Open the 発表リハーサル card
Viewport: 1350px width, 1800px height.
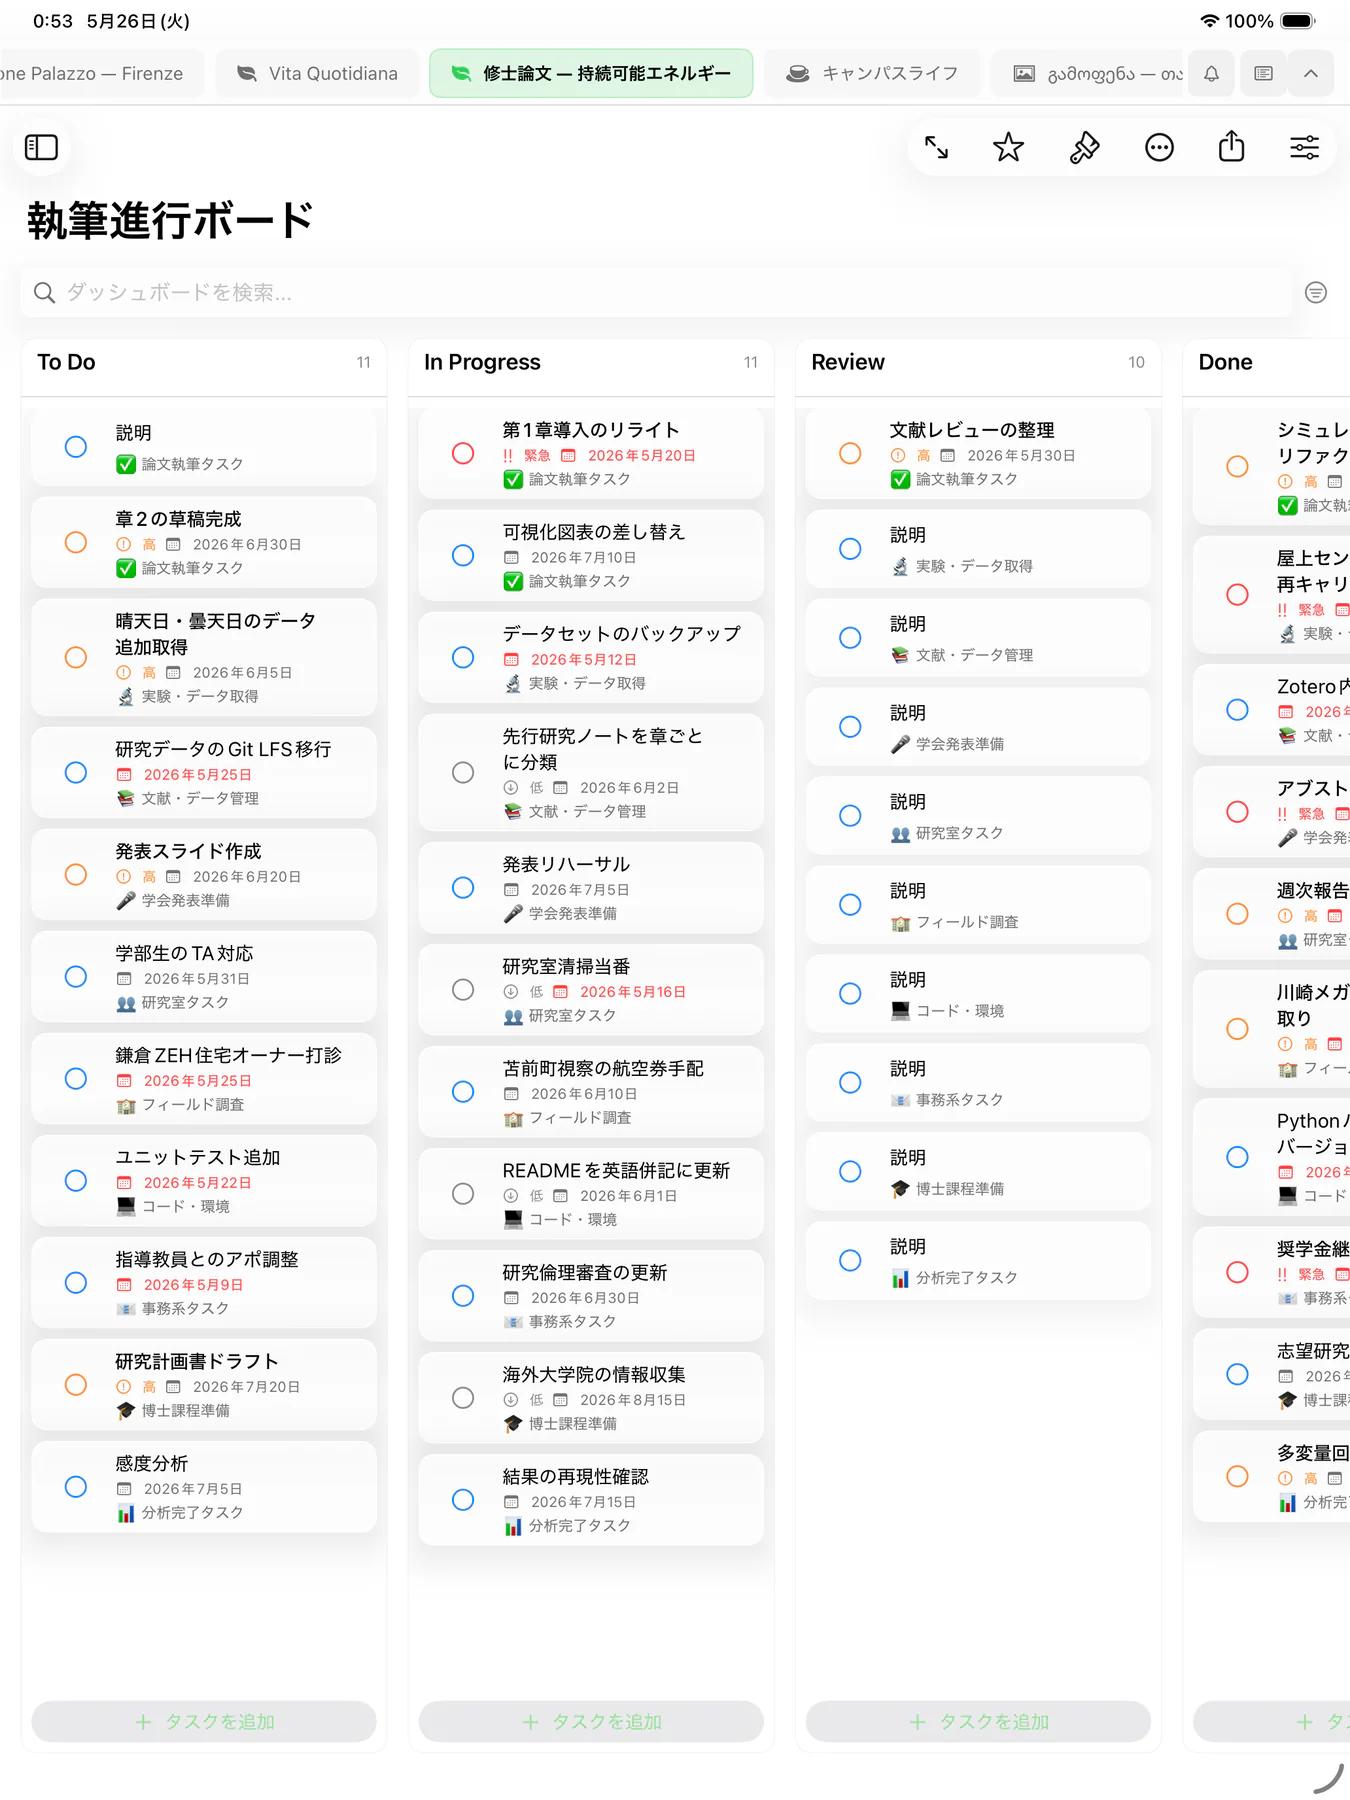(x=591, y=888)
